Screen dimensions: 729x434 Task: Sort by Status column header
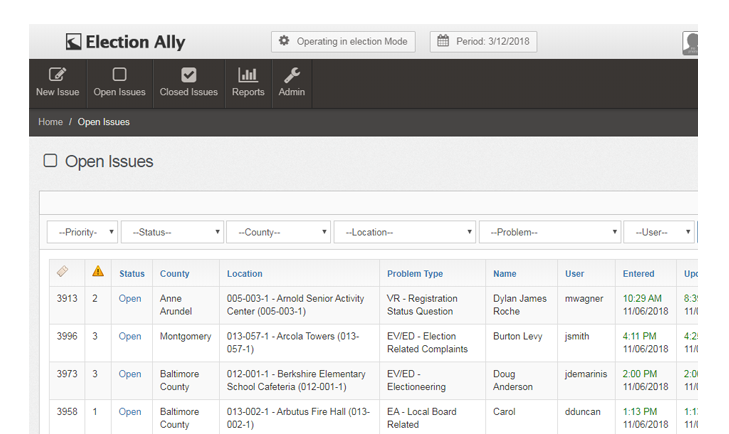point(132,274)
